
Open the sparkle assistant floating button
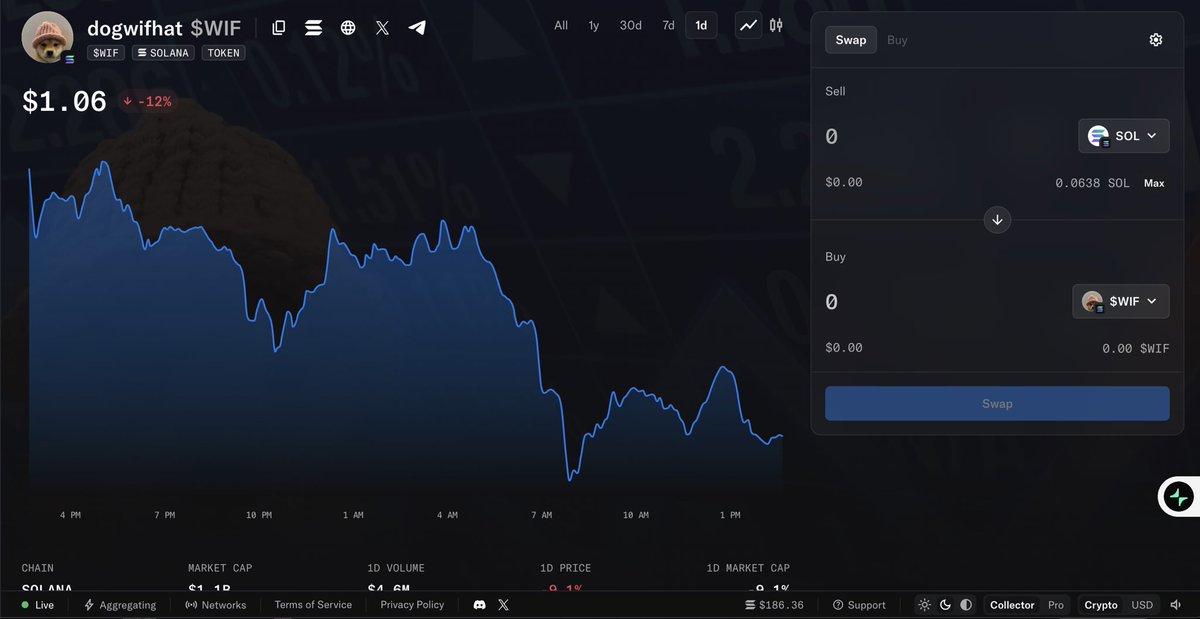click(1178, 497)
